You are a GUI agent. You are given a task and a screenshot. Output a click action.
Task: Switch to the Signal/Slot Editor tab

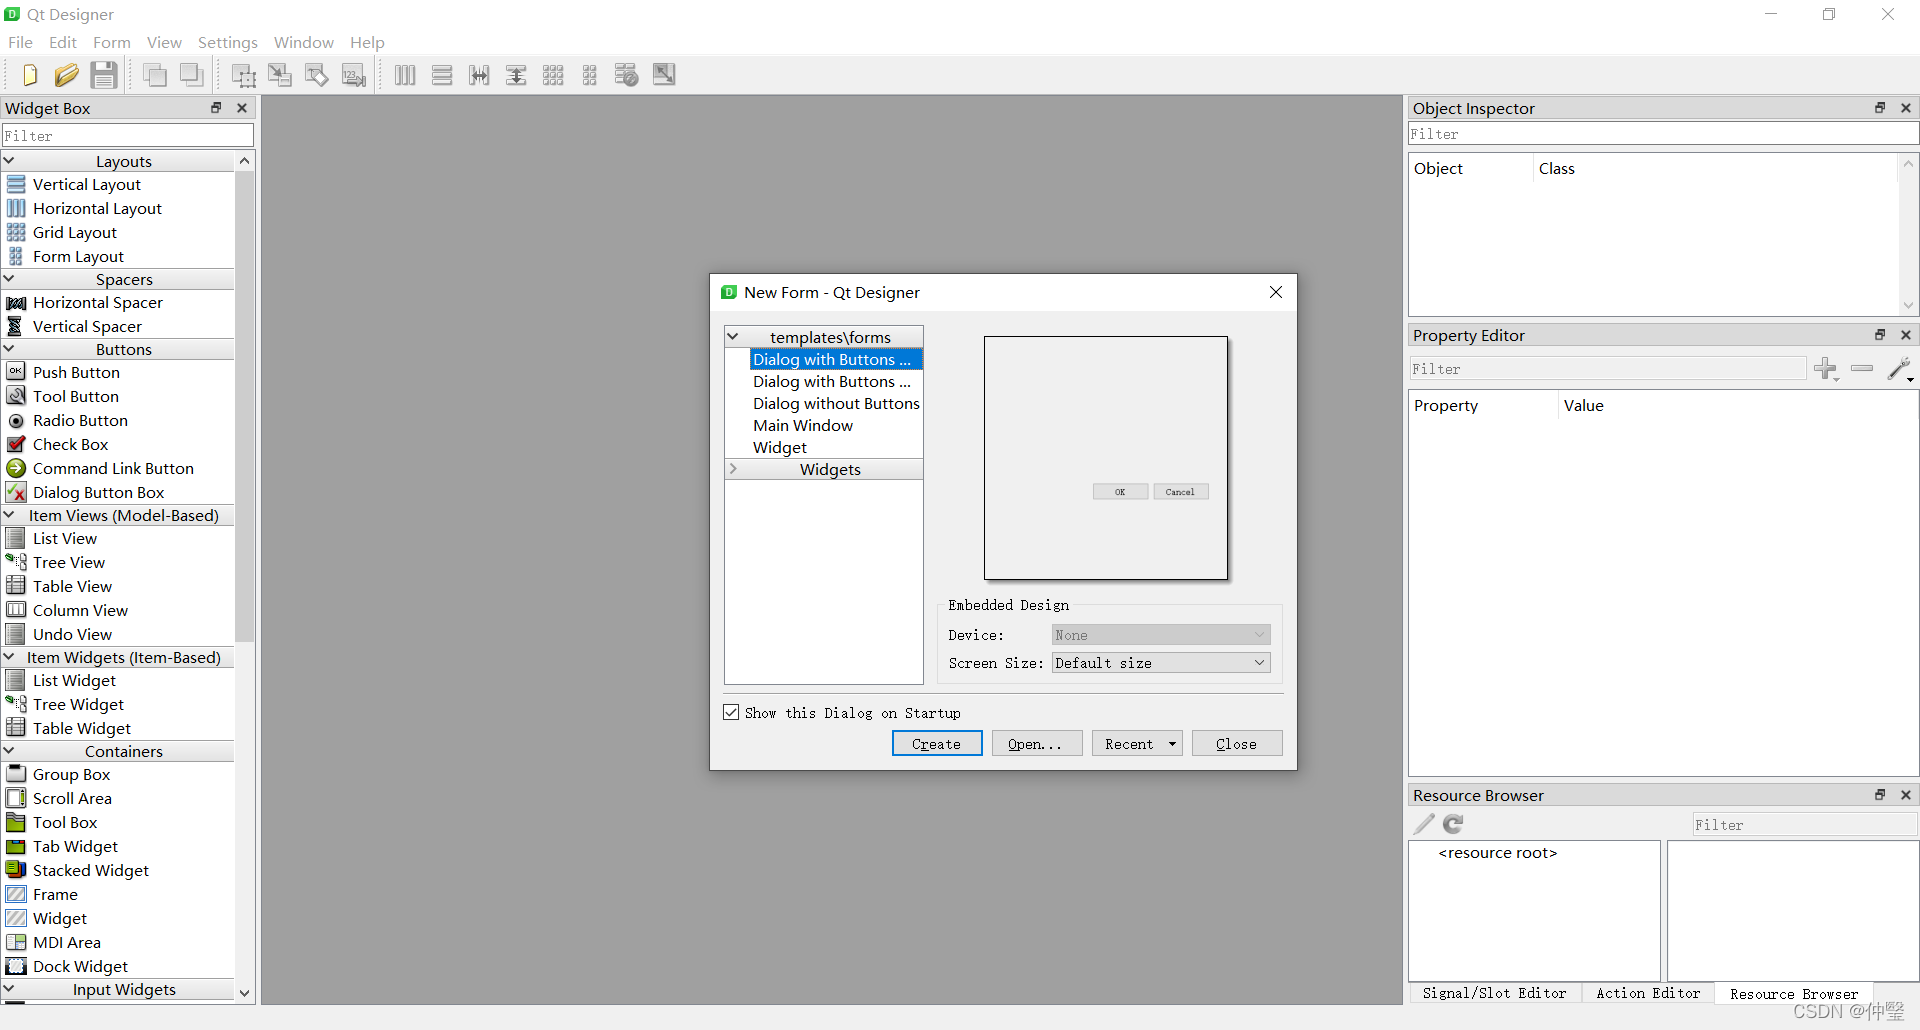point(1495,993)
